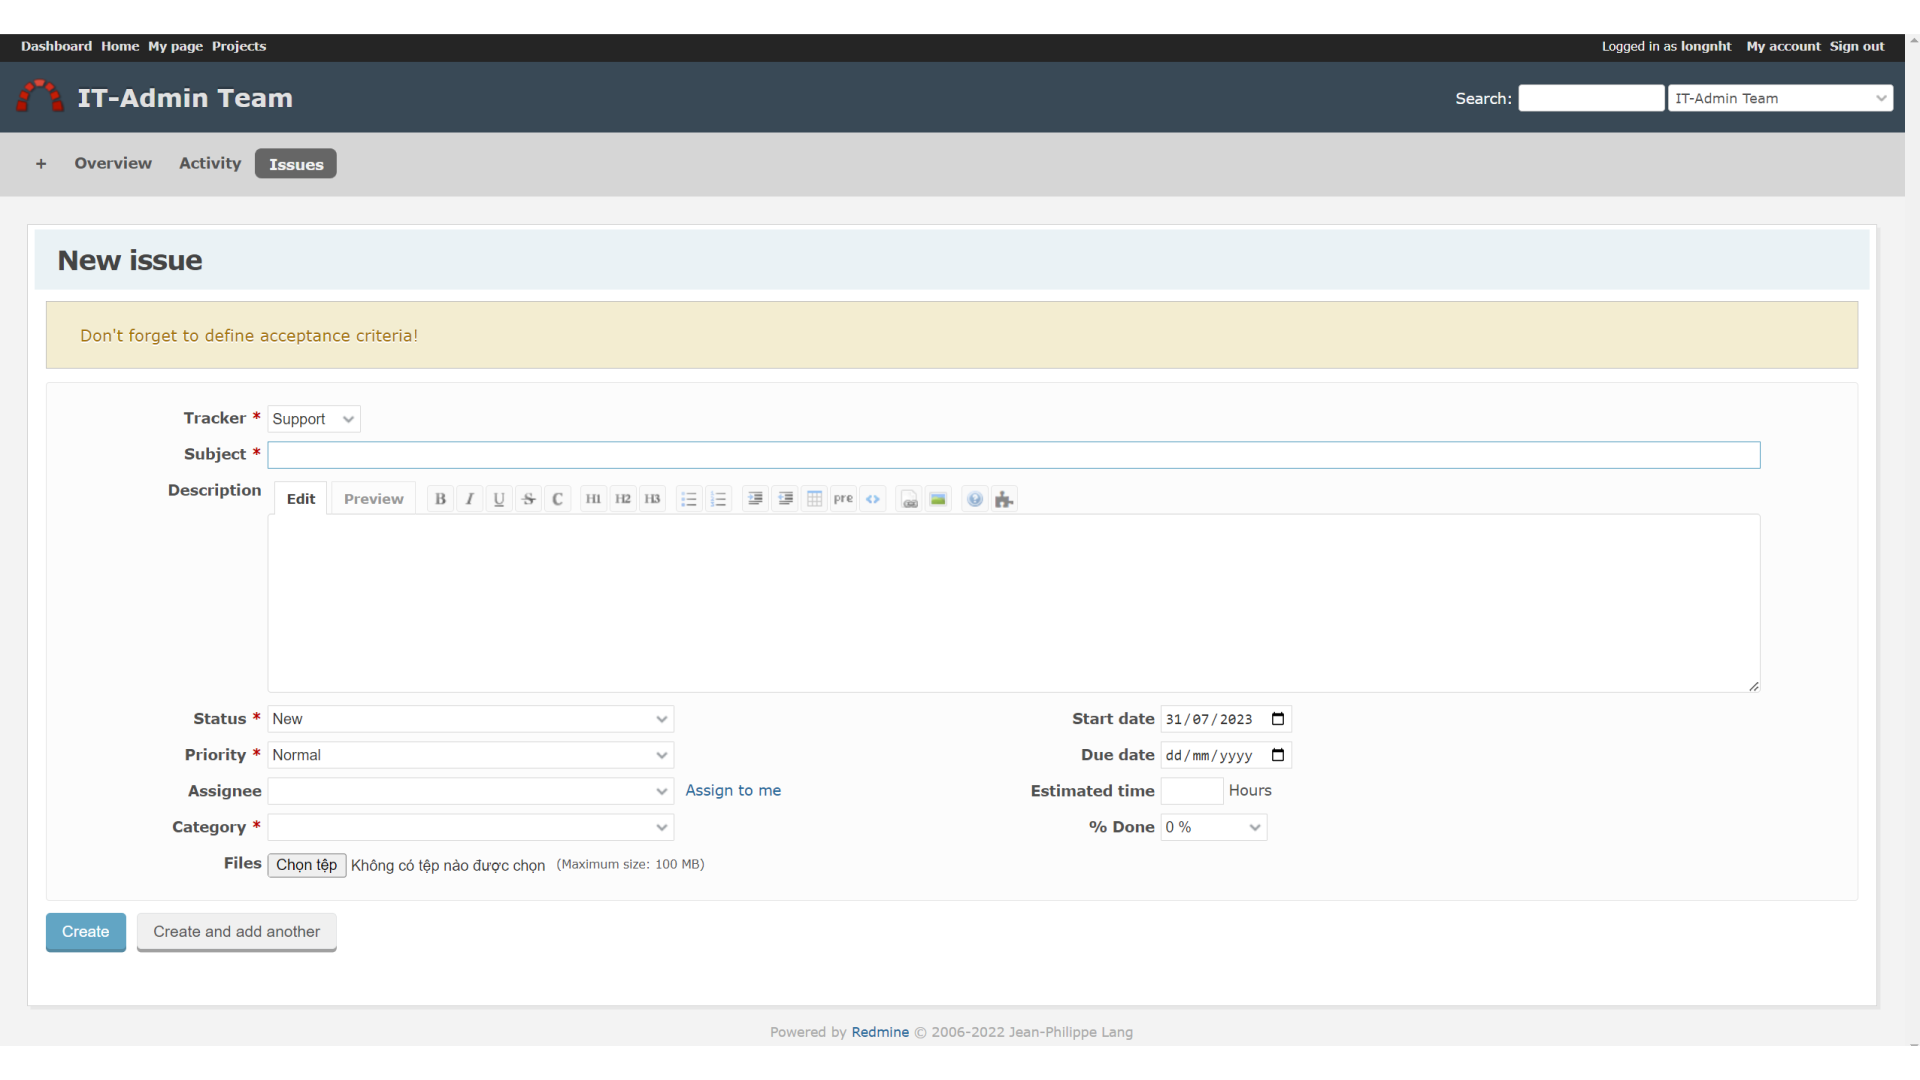The height and width of the screenshot is (1080, 1920).
Task: Click into the Subject input field
Action: [x=1013, y=455]
